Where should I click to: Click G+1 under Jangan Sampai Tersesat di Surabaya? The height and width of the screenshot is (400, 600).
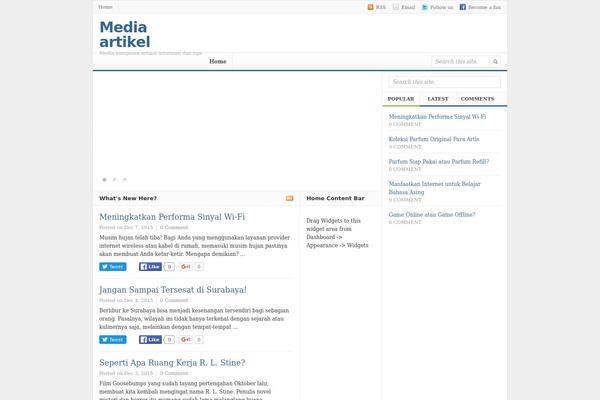186,340
